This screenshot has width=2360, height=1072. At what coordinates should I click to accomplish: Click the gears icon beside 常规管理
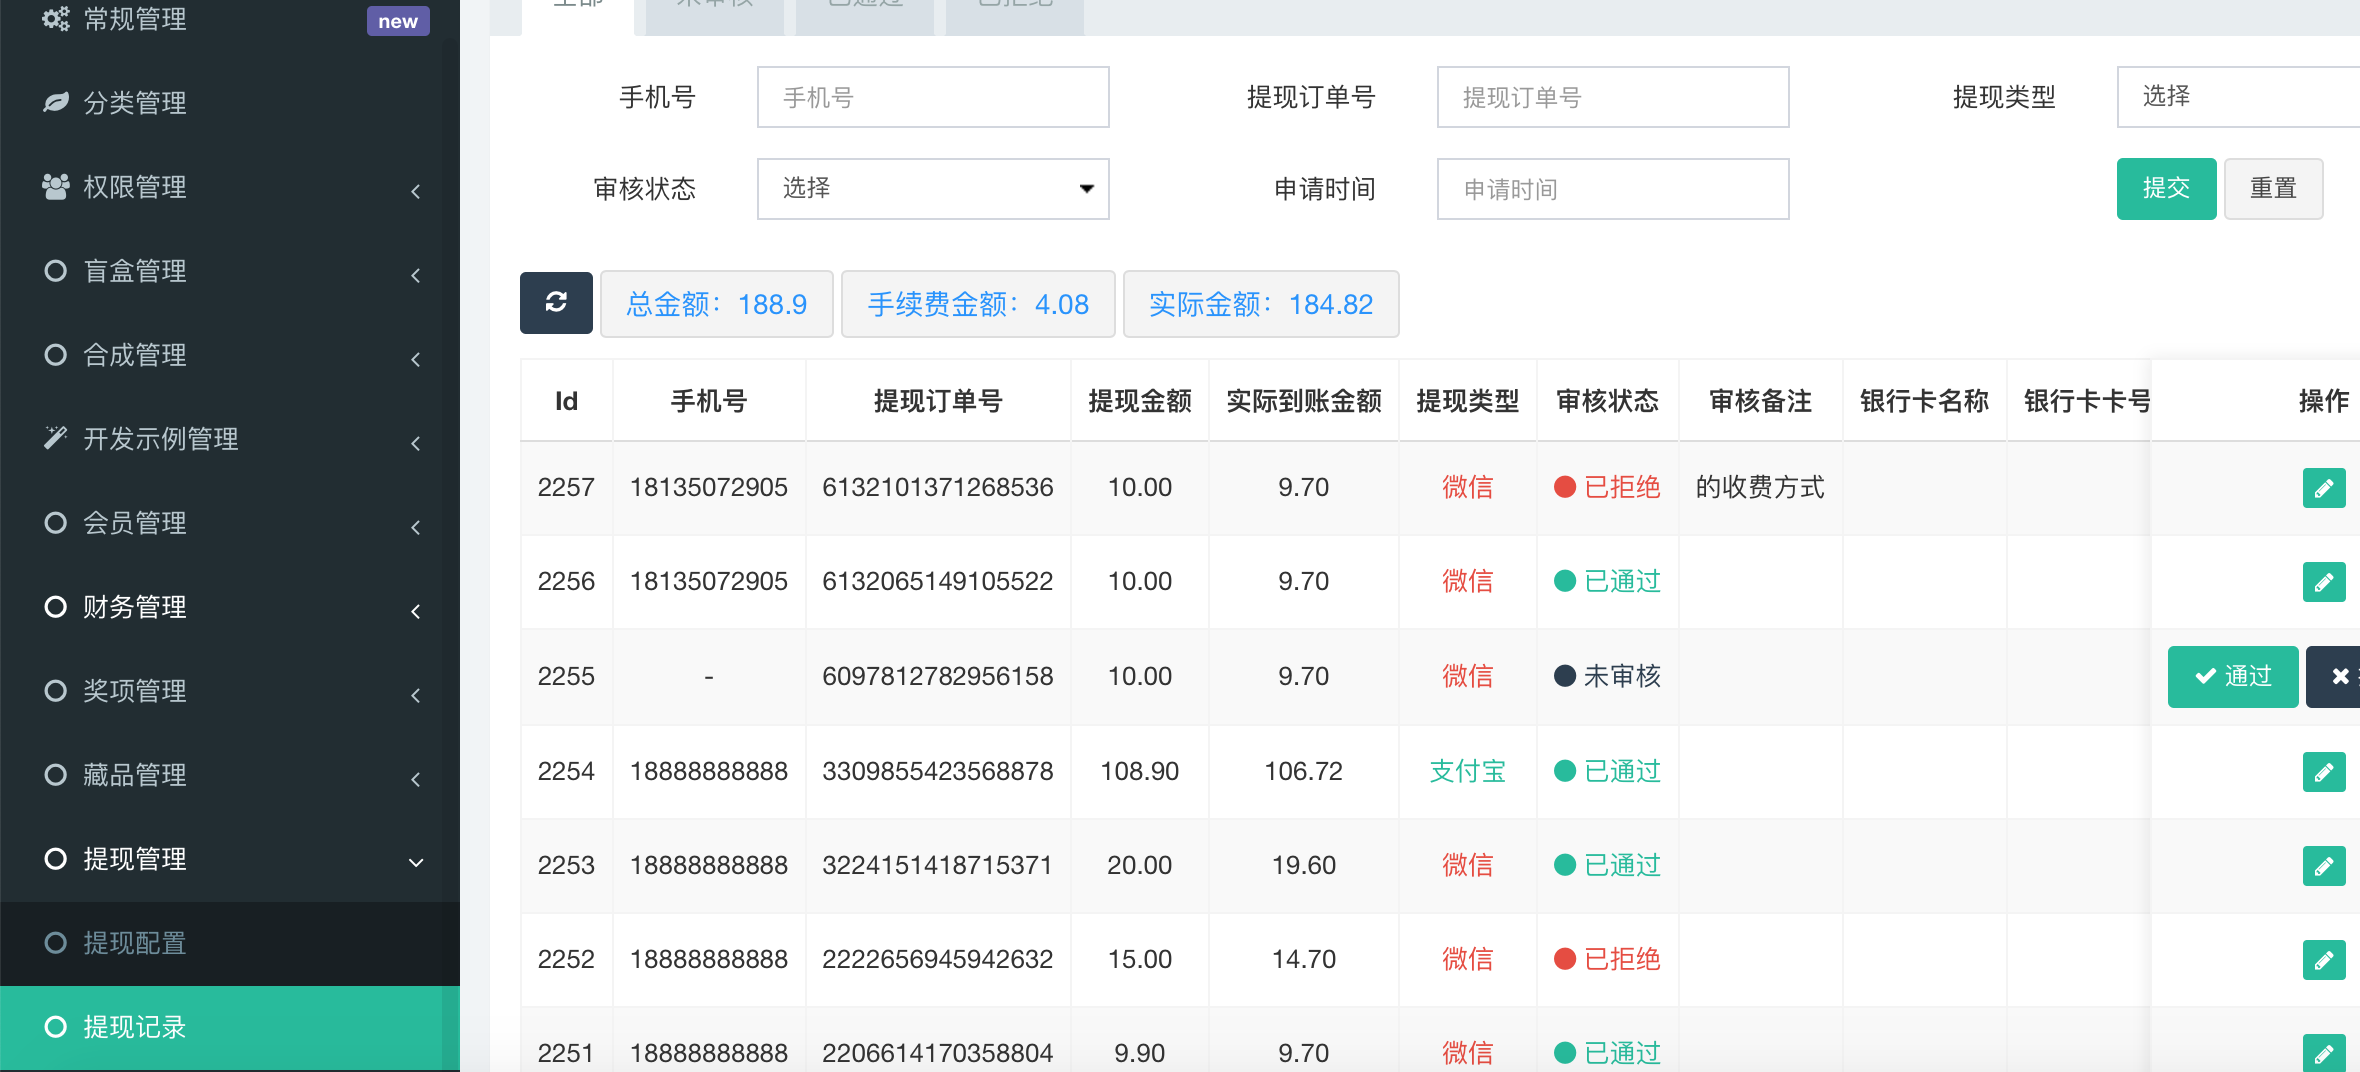pyautogui.click(x=56, y=19)
